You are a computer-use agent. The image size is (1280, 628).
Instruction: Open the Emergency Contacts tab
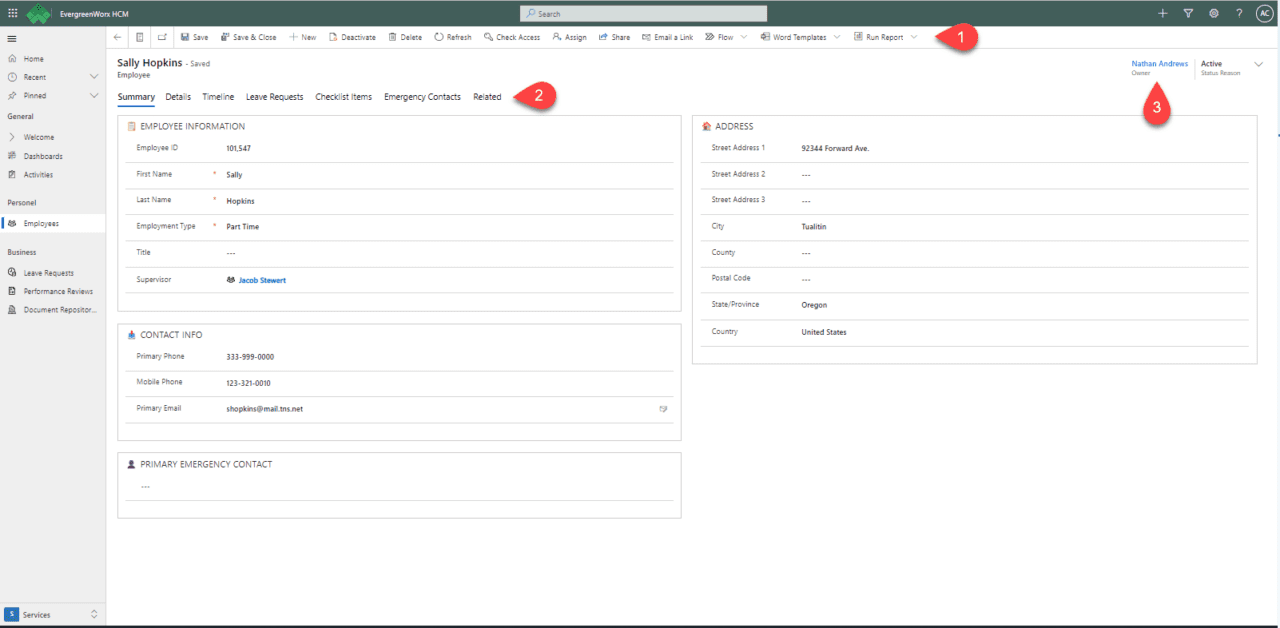(423, 96)
